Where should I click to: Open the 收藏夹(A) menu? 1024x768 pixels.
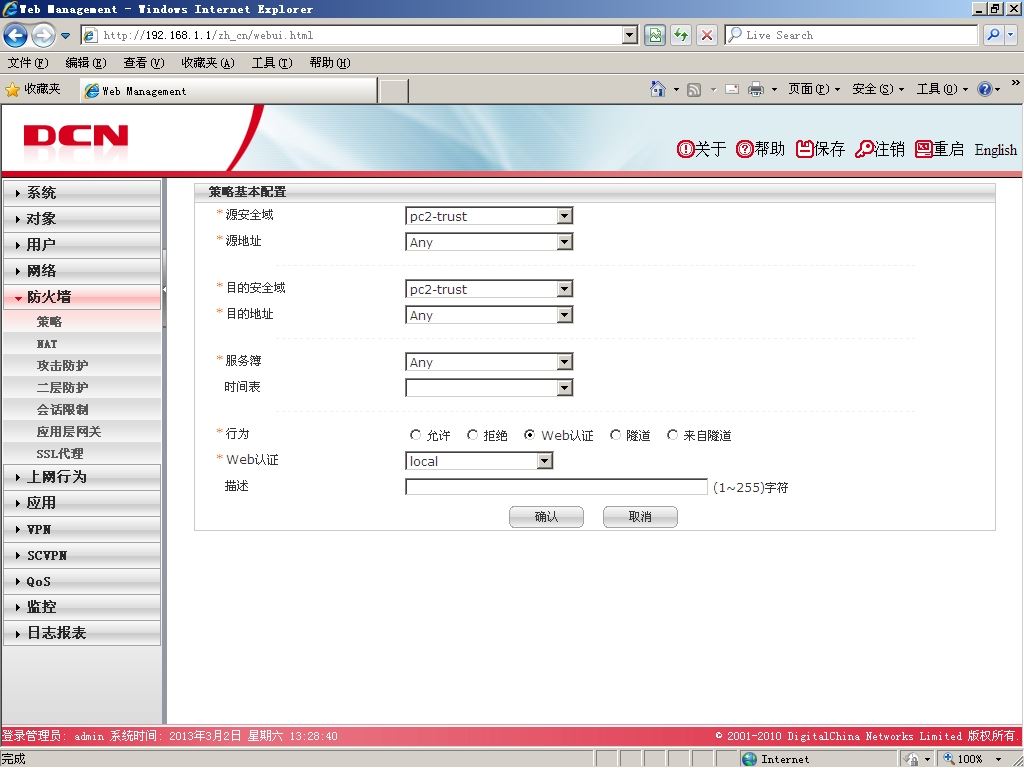click(208, 63)
